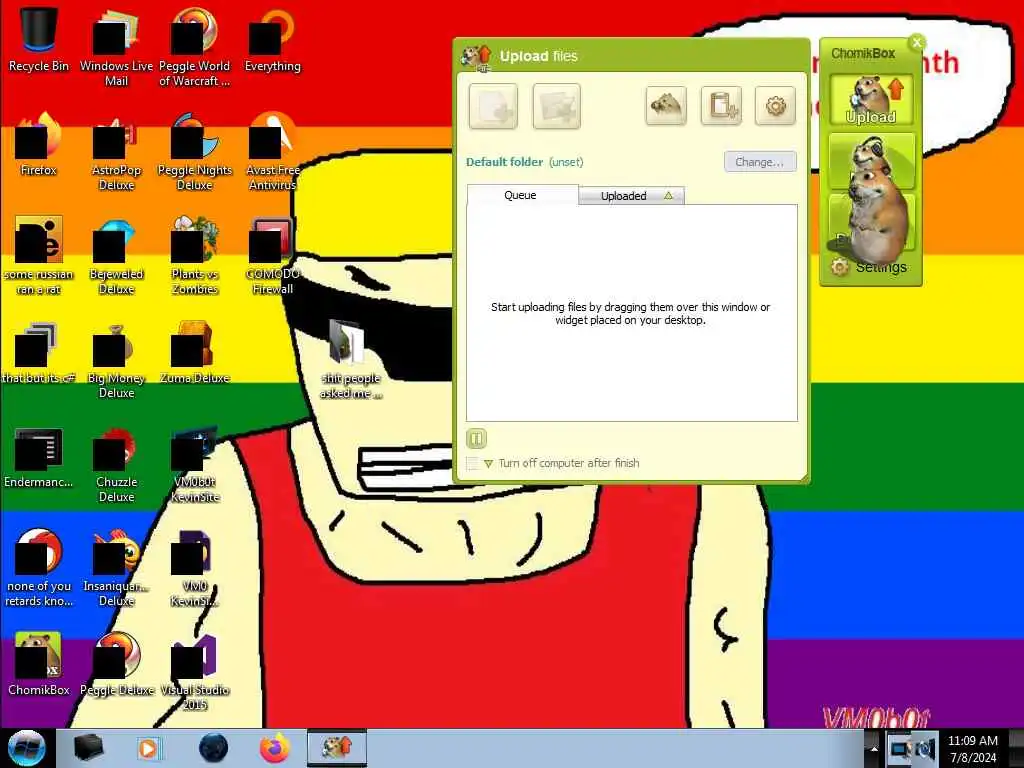Open the Windows Start menu

pyautogui.click(x=27, y=748)
